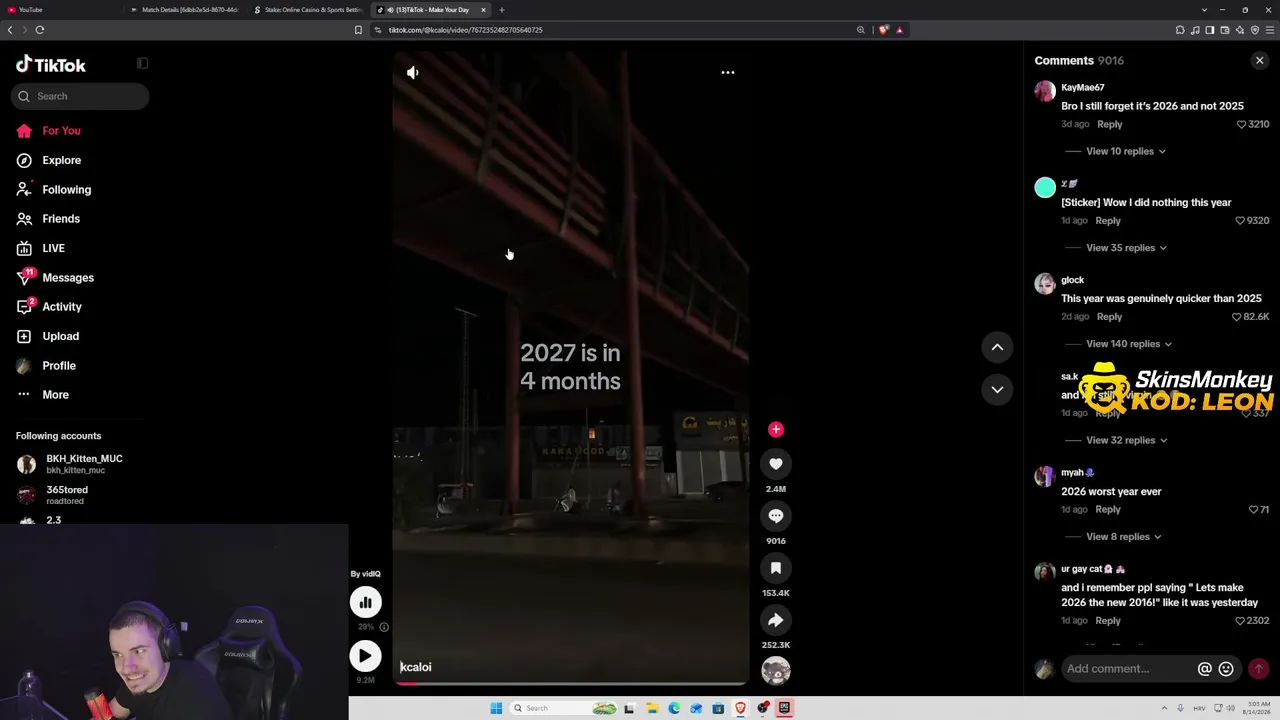
Task: Click the vidIQ play button above 9.2M
Action: point(365,656)
